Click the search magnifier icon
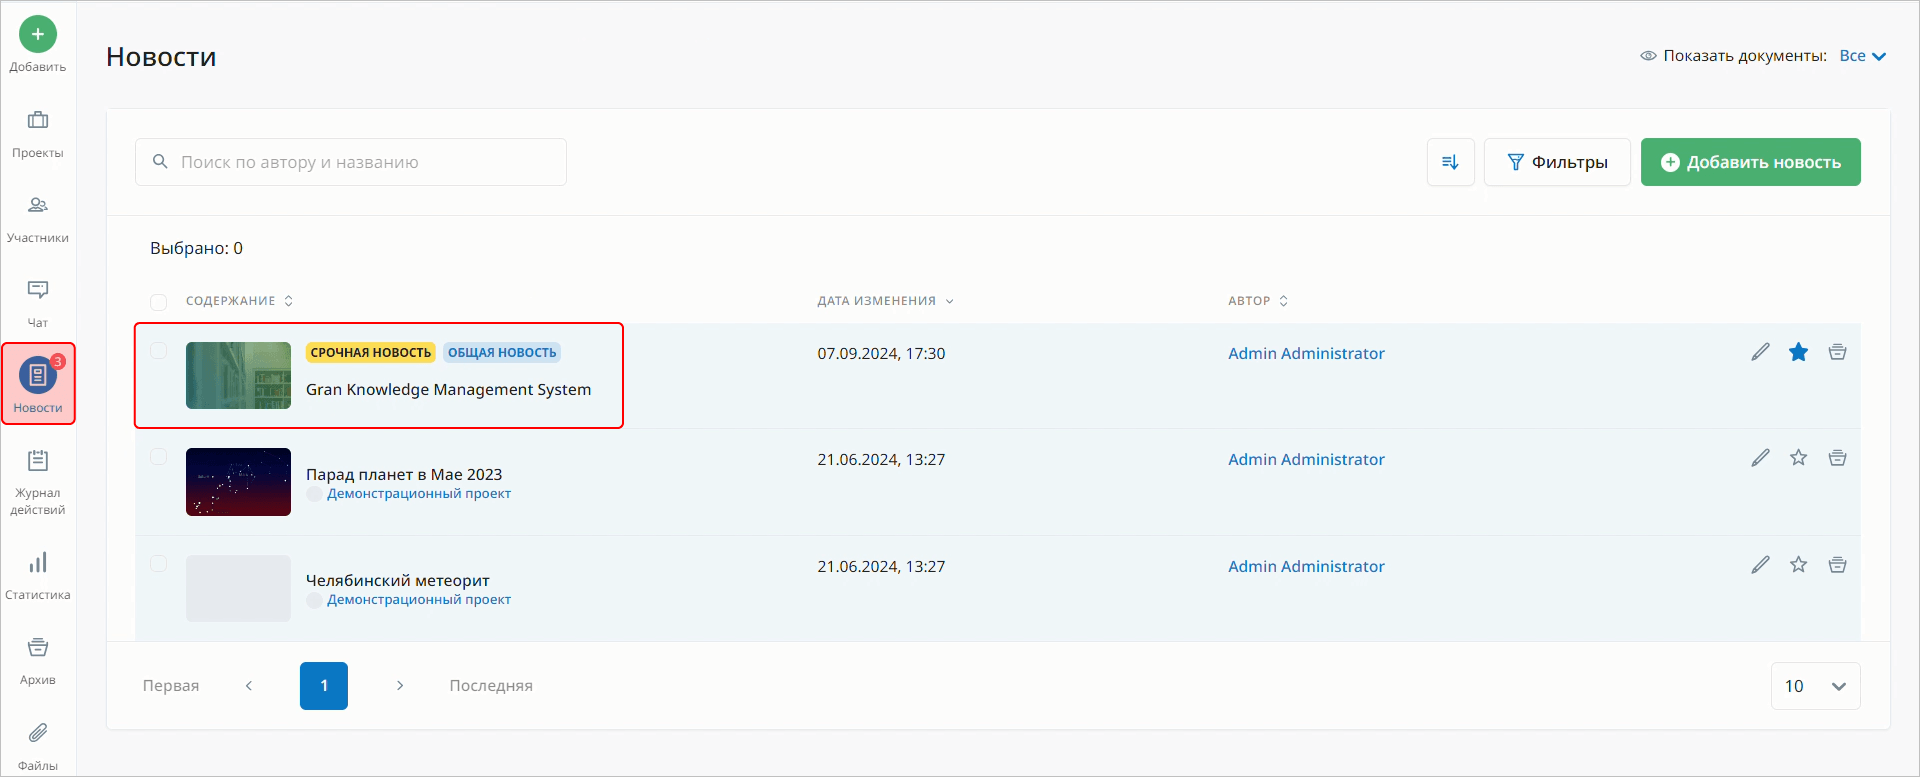Viewport: 1920px width, 777px height. [160, 161]
